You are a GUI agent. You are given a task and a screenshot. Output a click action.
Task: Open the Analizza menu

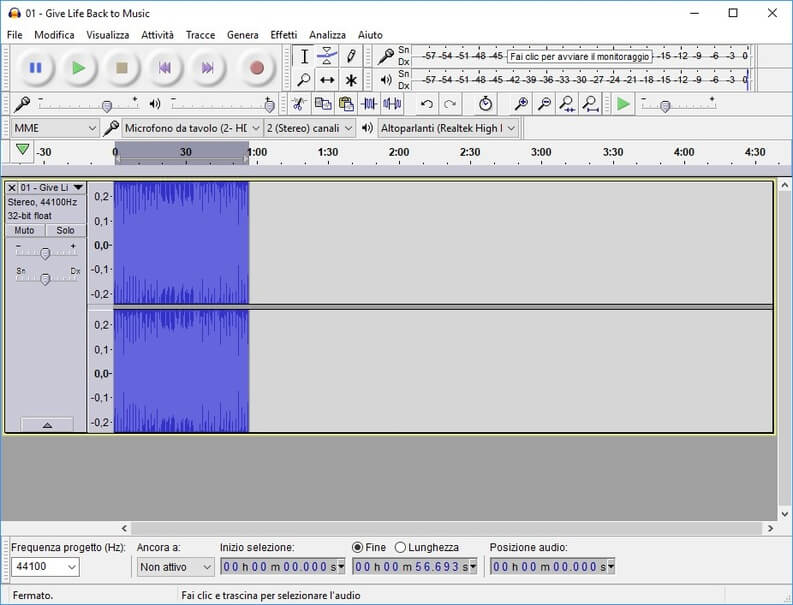click(x=327, y=35)
